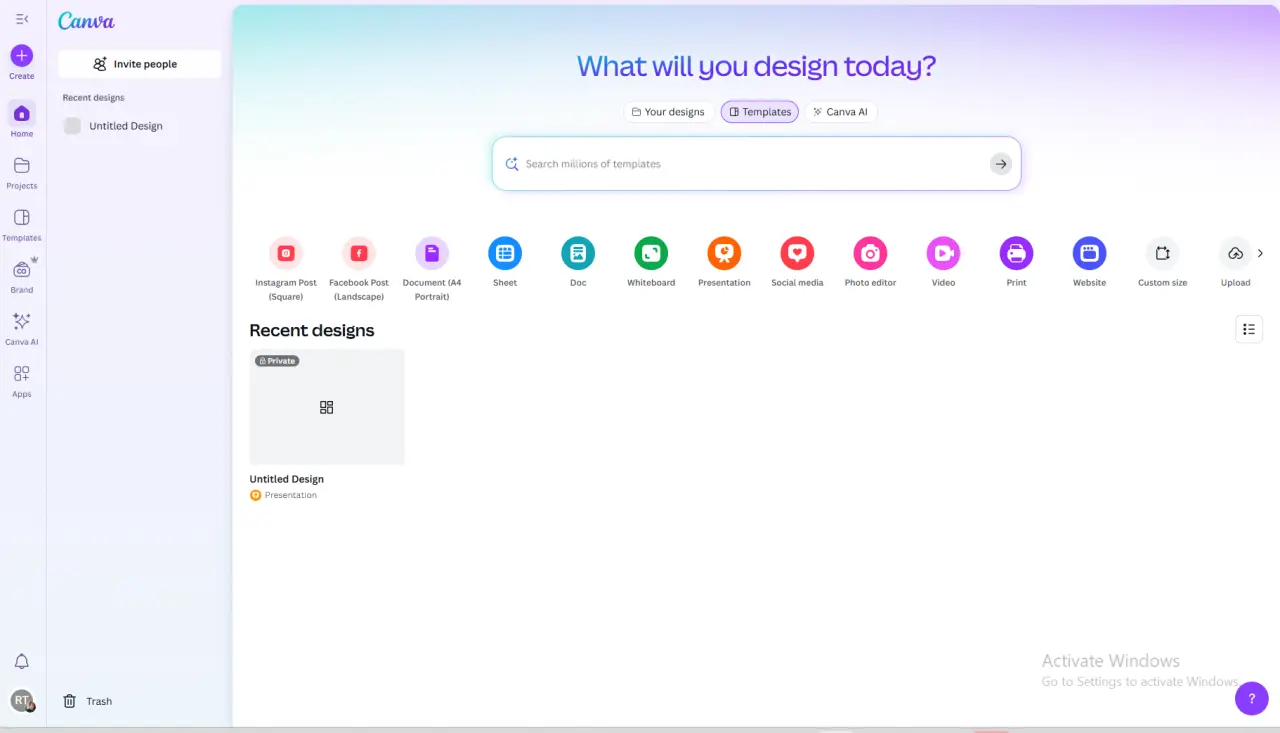Open the Untitled Design thumbnail

coord(327,407)
